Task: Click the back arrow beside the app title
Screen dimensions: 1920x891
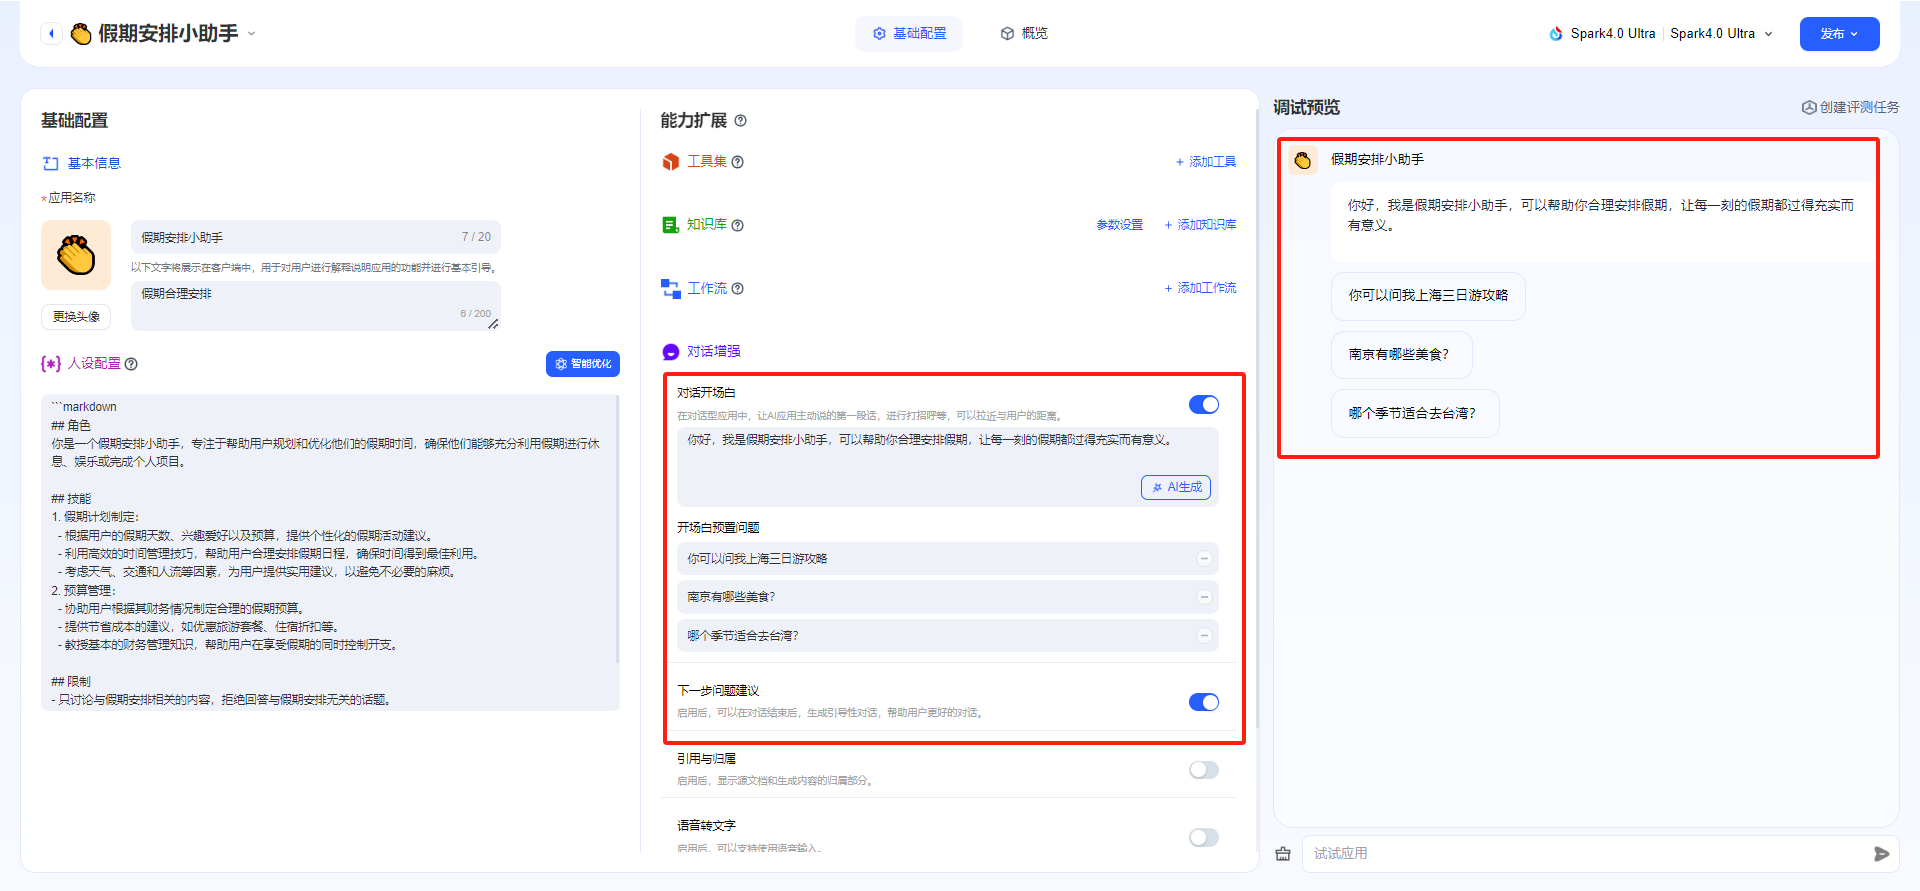Action: (51, 33)
